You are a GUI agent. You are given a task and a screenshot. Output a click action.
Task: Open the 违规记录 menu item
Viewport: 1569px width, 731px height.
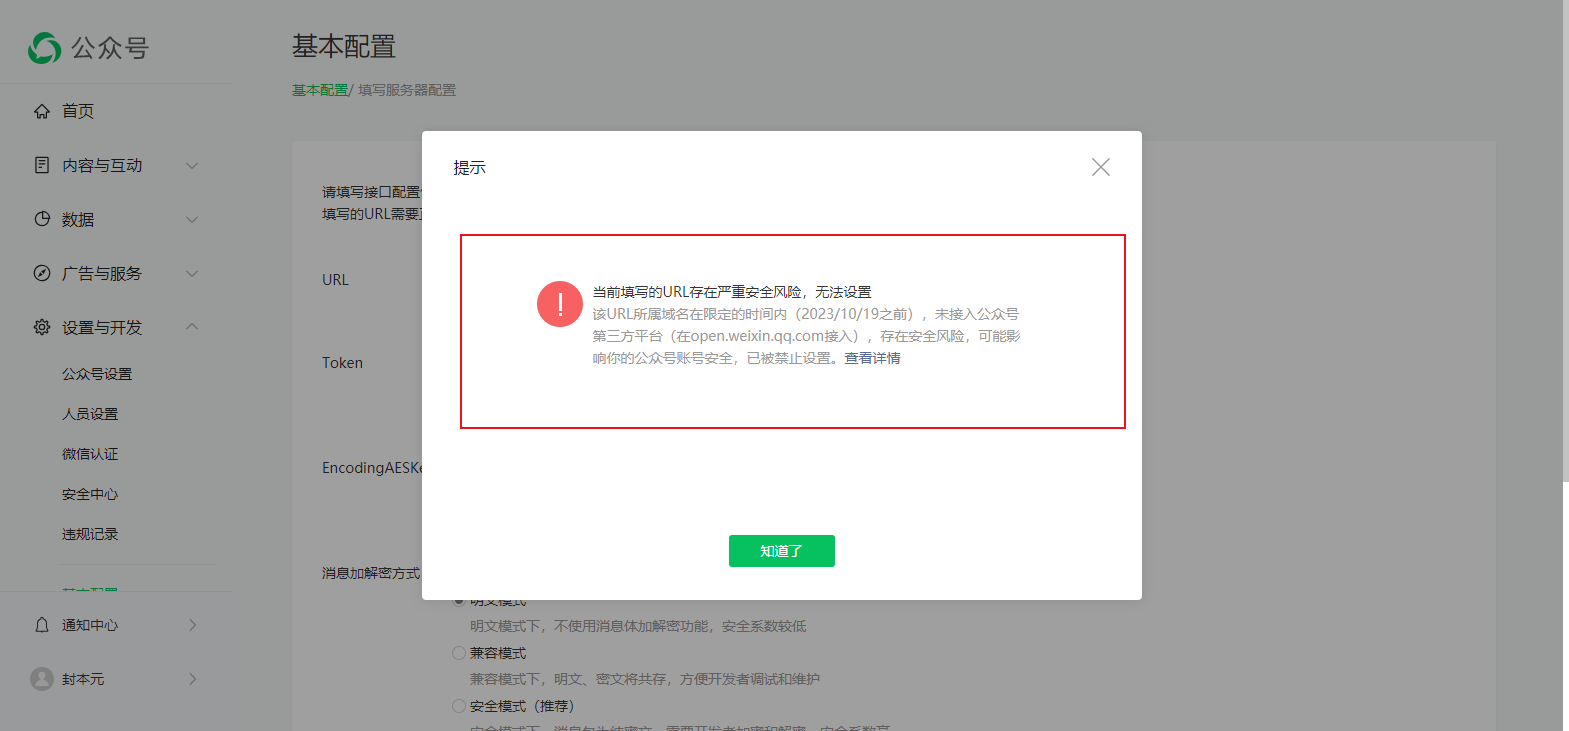pos(90,534)
